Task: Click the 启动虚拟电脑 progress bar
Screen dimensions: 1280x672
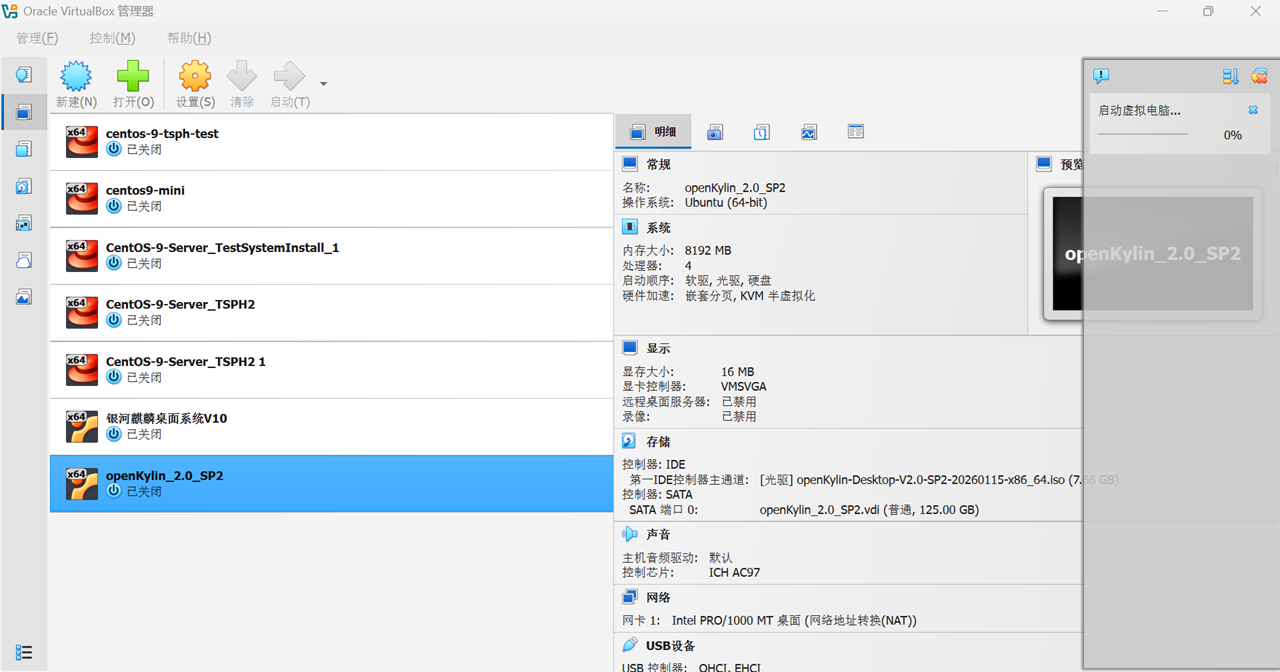Action: point(1143,134)
